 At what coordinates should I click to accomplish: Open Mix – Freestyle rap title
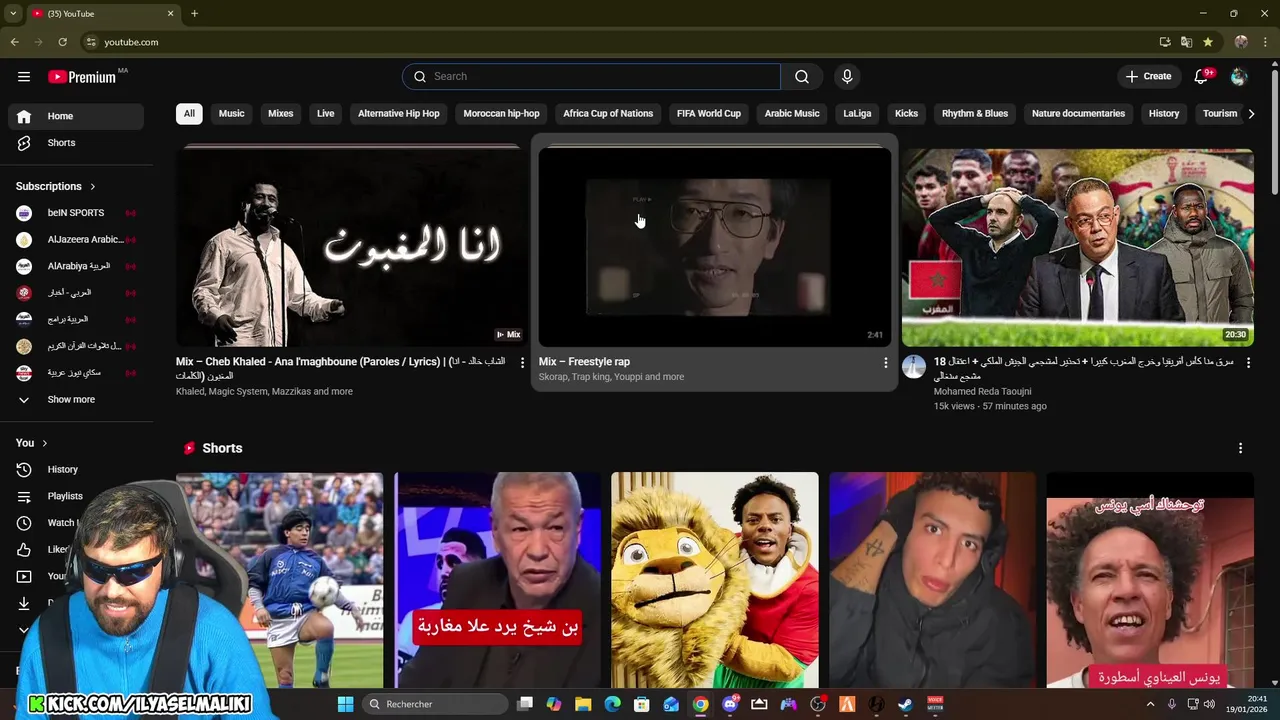point(584,362)
